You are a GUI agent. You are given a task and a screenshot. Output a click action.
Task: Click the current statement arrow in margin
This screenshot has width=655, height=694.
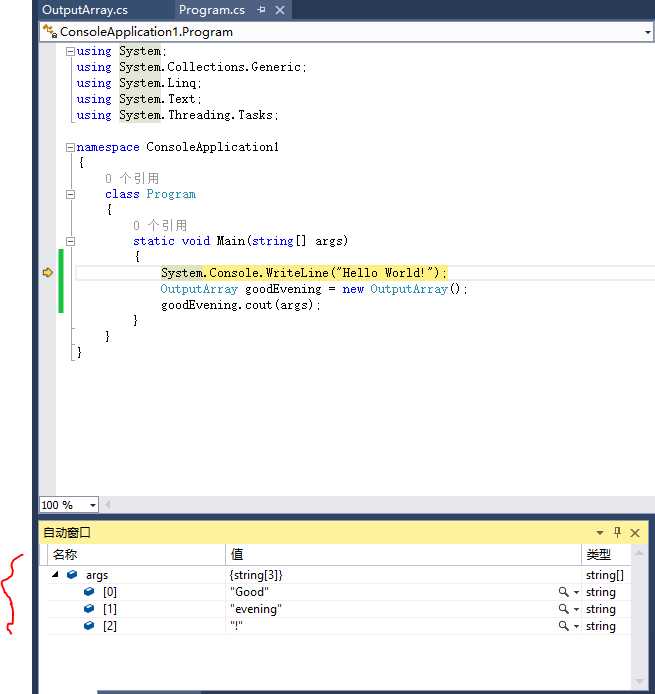(48, 273)
